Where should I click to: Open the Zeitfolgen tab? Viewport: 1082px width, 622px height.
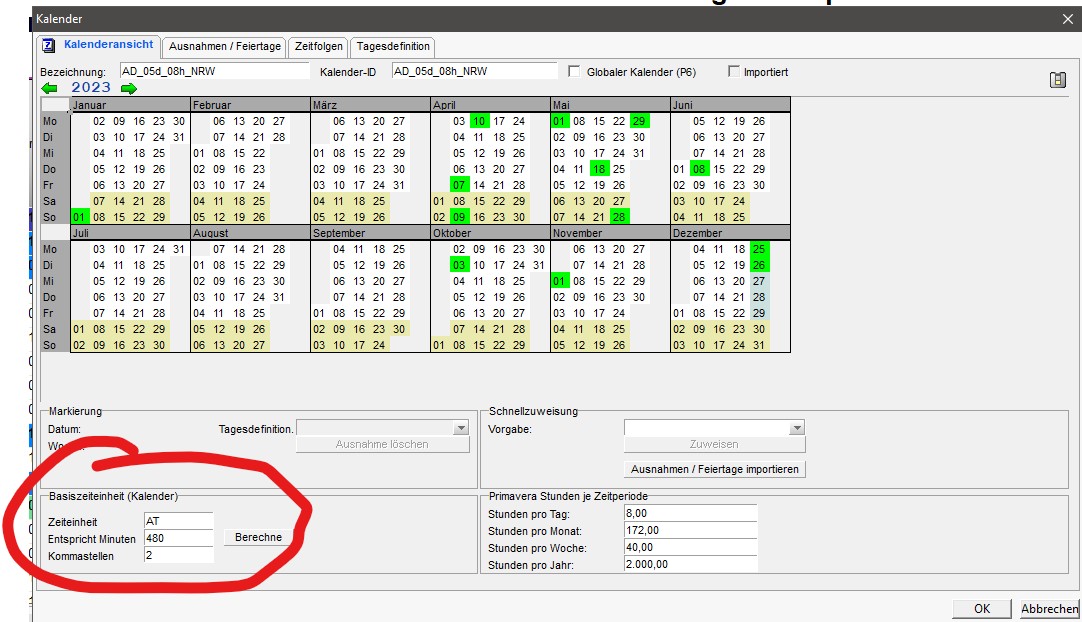click(317, 46)
